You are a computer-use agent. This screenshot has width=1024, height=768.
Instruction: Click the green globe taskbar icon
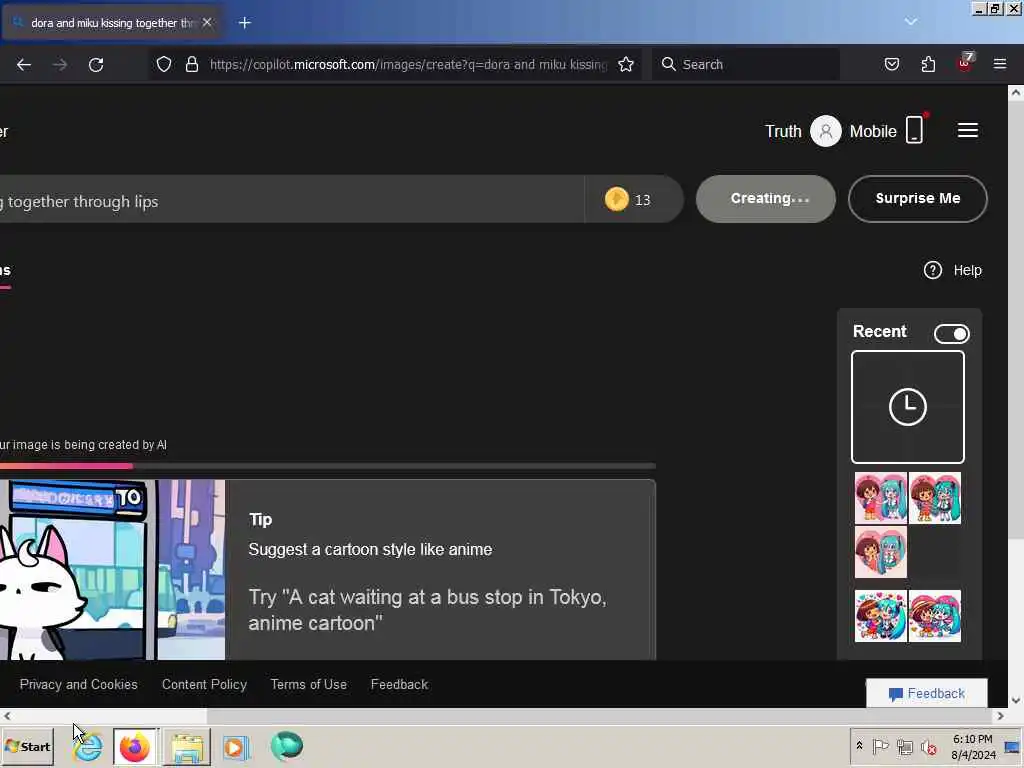click(x=287, y=746)
